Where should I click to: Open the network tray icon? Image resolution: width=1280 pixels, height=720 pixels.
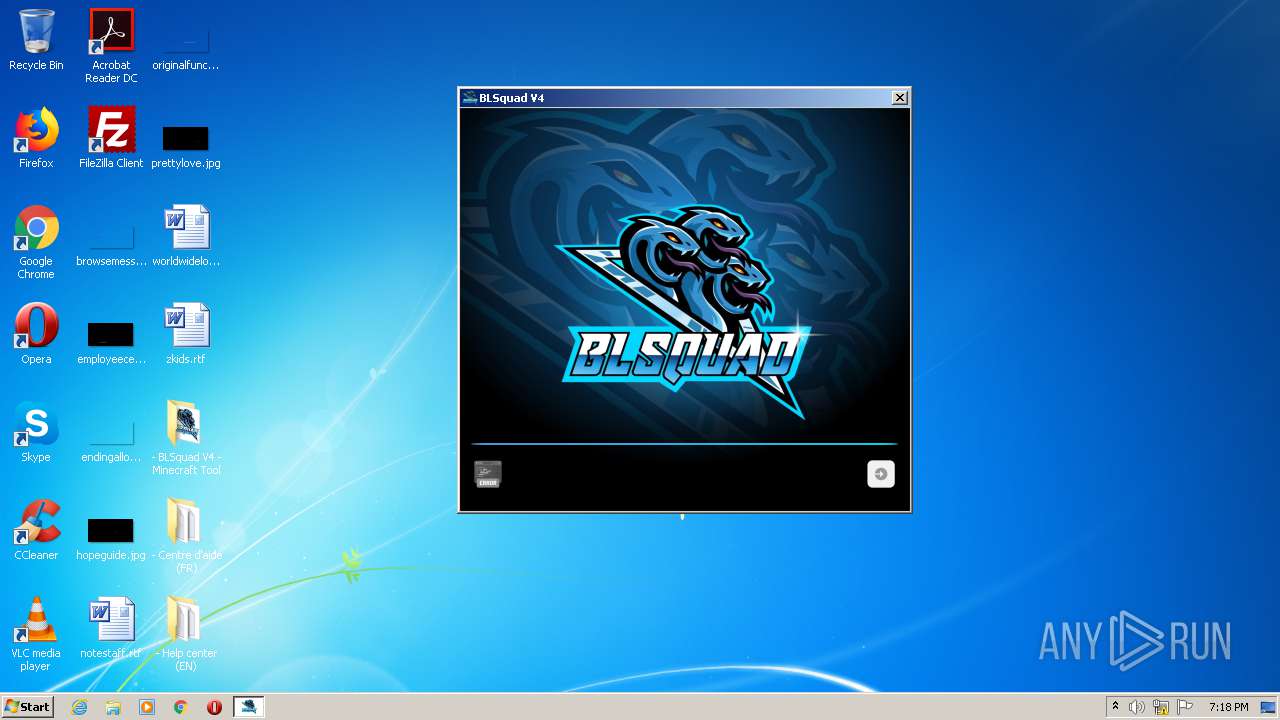coord(1161,707)
